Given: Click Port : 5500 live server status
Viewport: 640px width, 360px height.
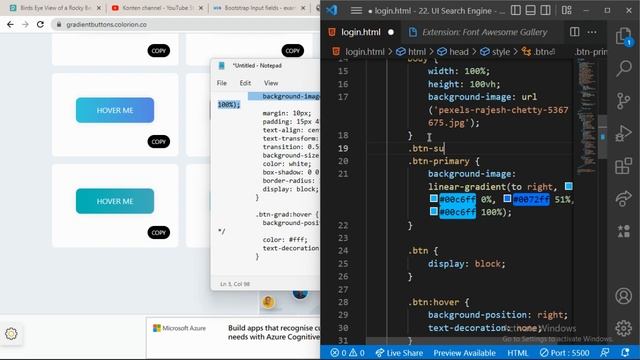Looking at the screenshot, I should pyautogui.click(x=564, y=353).
